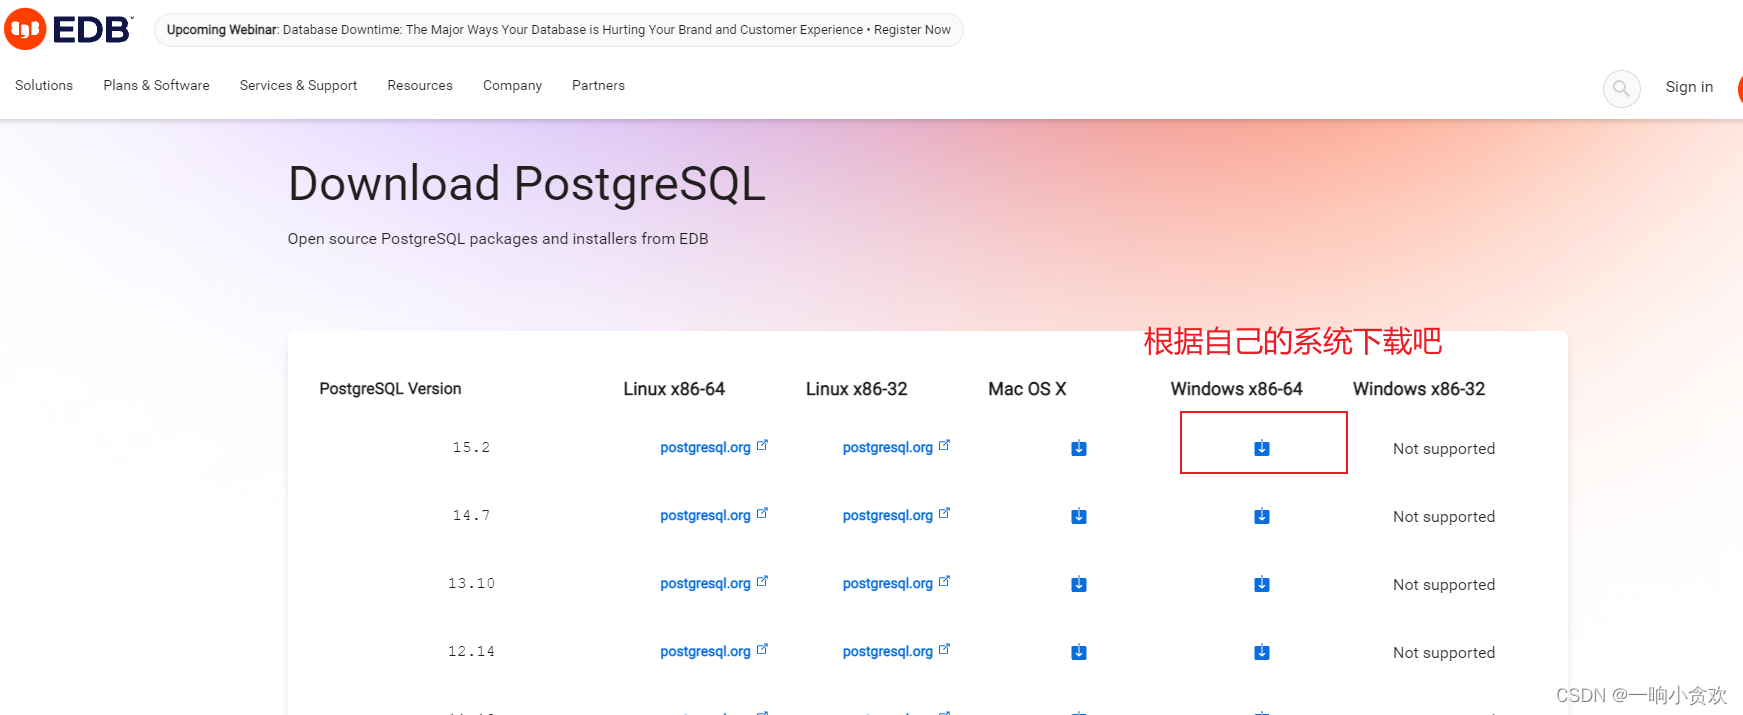Open the Plans & Software menu
1743x715 pixels.
point(156,86)
